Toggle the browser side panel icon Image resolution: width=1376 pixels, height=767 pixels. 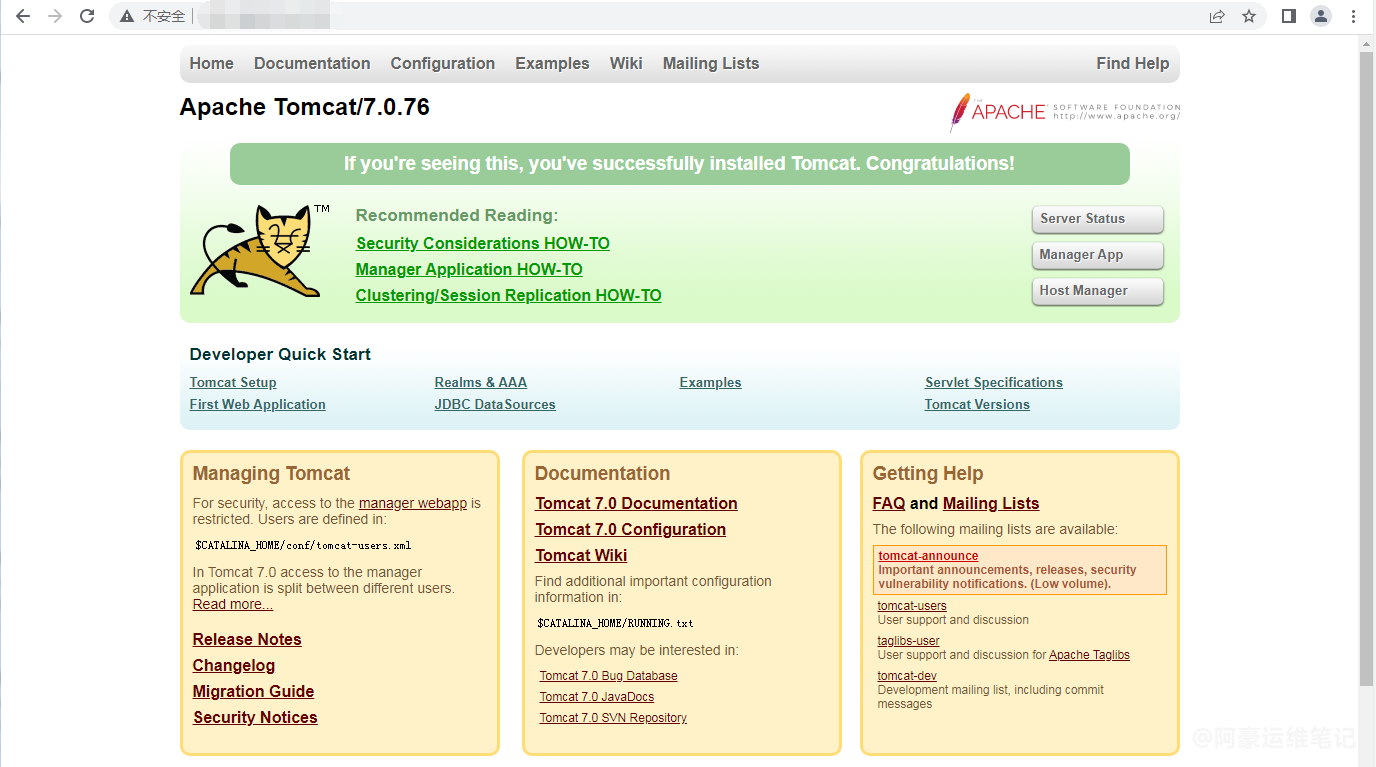[1289, 16]
